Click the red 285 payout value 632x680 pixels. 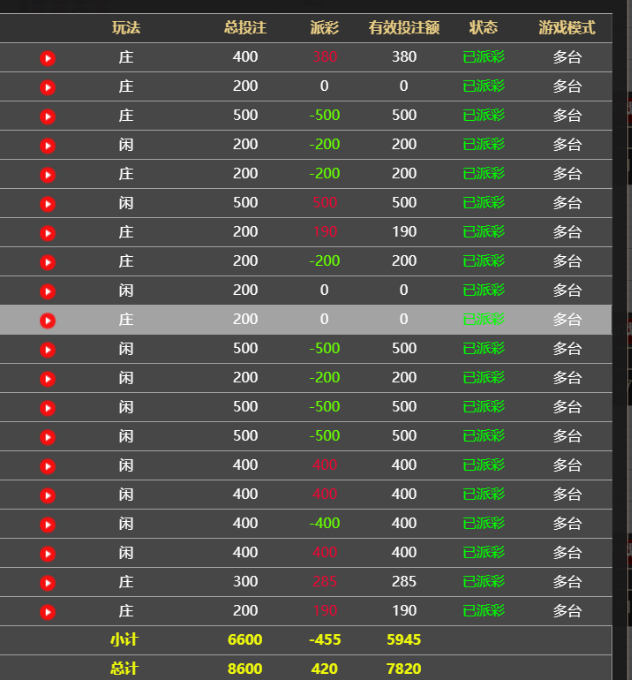coord(324,582)
